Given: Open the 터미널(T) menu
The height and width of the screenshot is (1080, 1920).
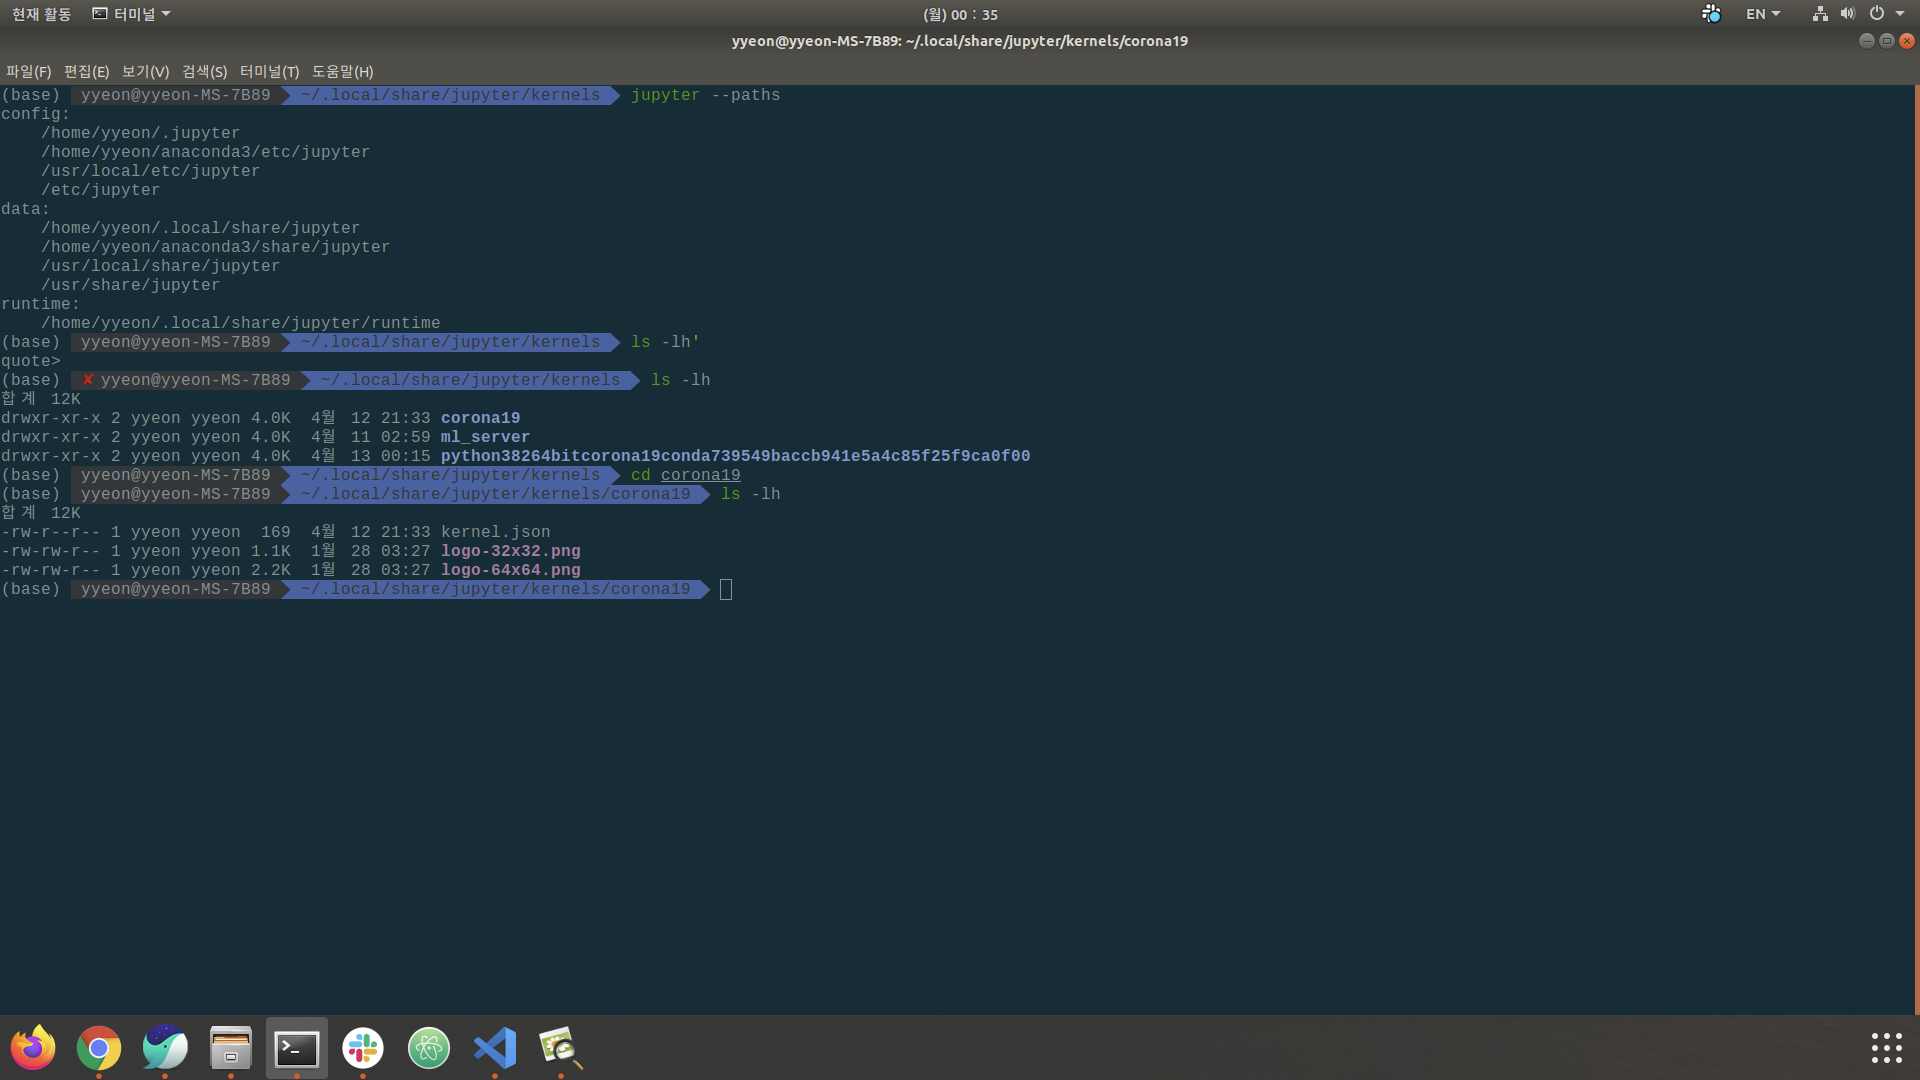Looking at the screenshot, I should (269, 71).
